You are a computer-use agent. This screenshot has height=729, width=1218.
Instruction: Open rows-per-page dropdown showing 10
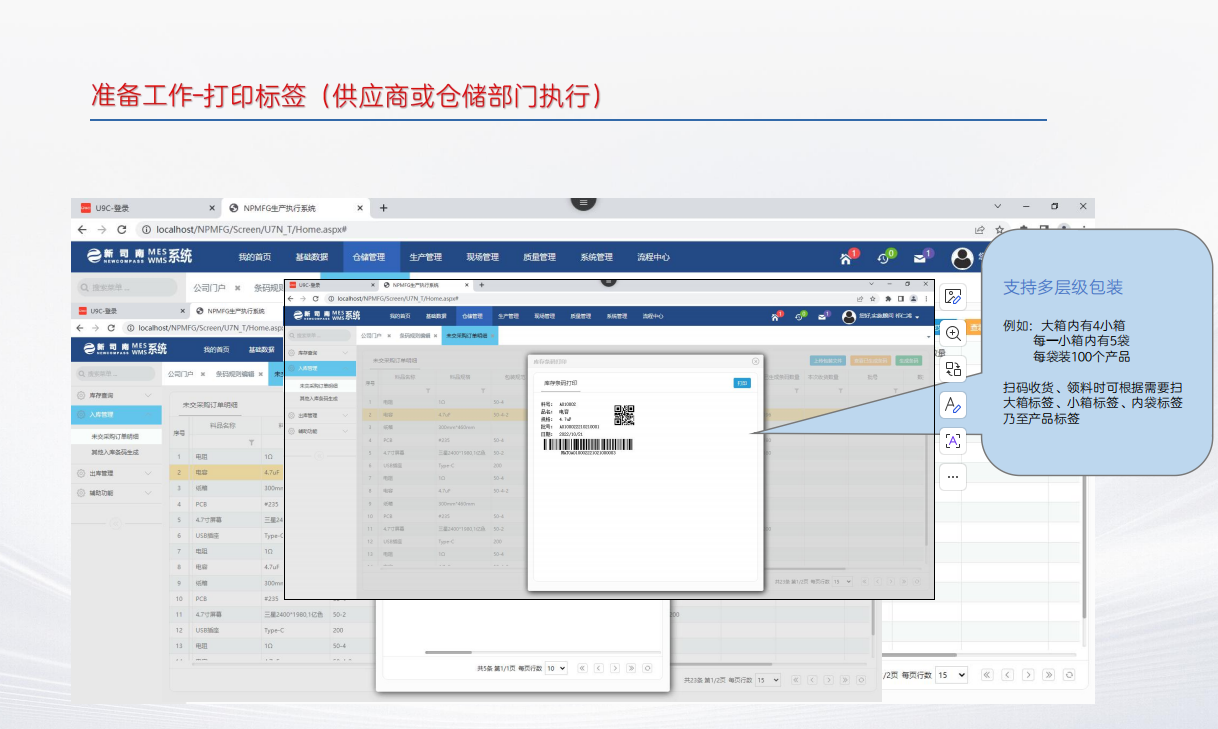click(x=556, y=668)
